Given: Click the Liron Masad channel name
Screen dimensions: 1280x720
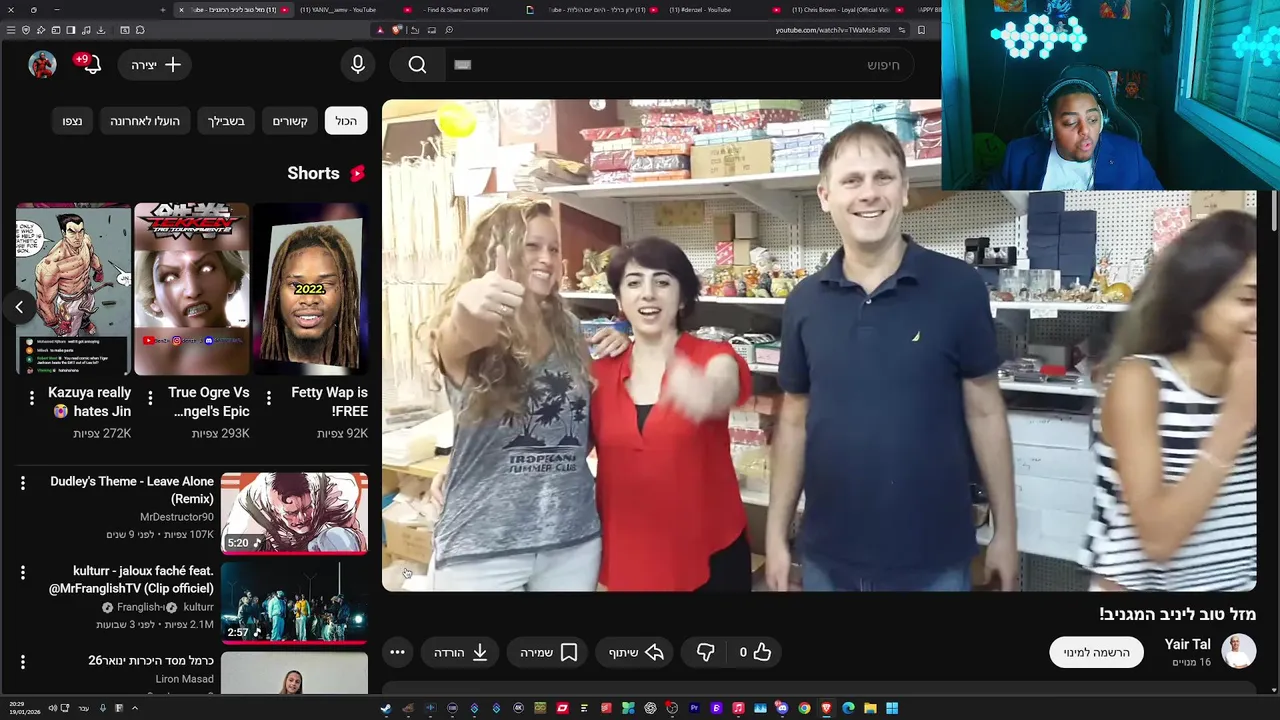Looking at the screenshot, I should click(x=184, y=679).
